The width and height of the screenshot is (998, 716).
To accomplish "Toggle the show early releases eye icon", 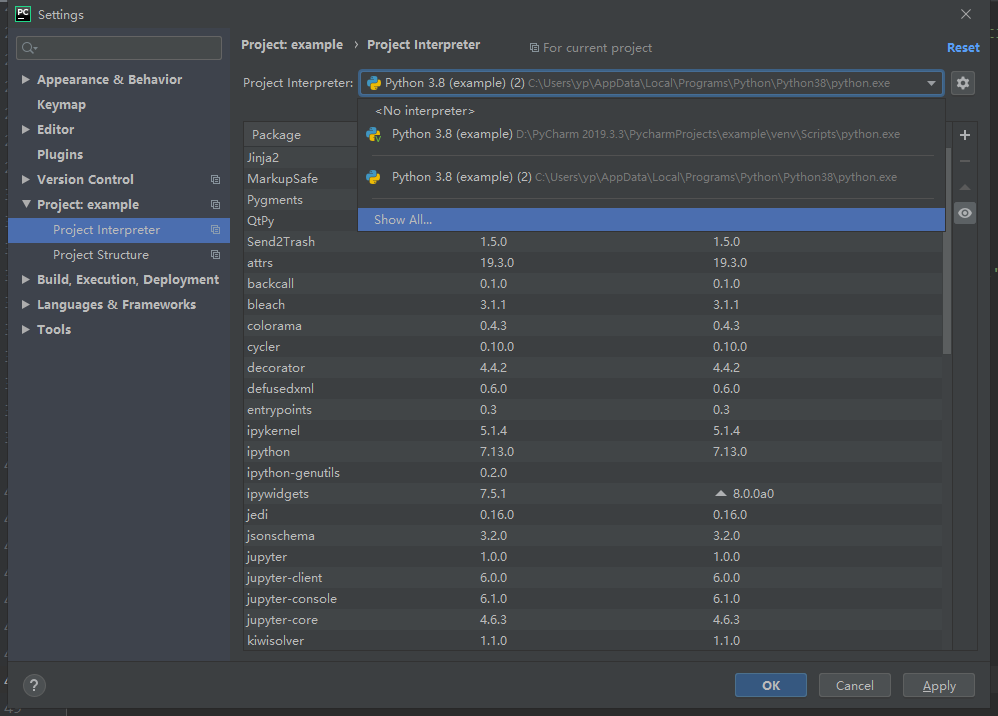I will click(965, 213).
